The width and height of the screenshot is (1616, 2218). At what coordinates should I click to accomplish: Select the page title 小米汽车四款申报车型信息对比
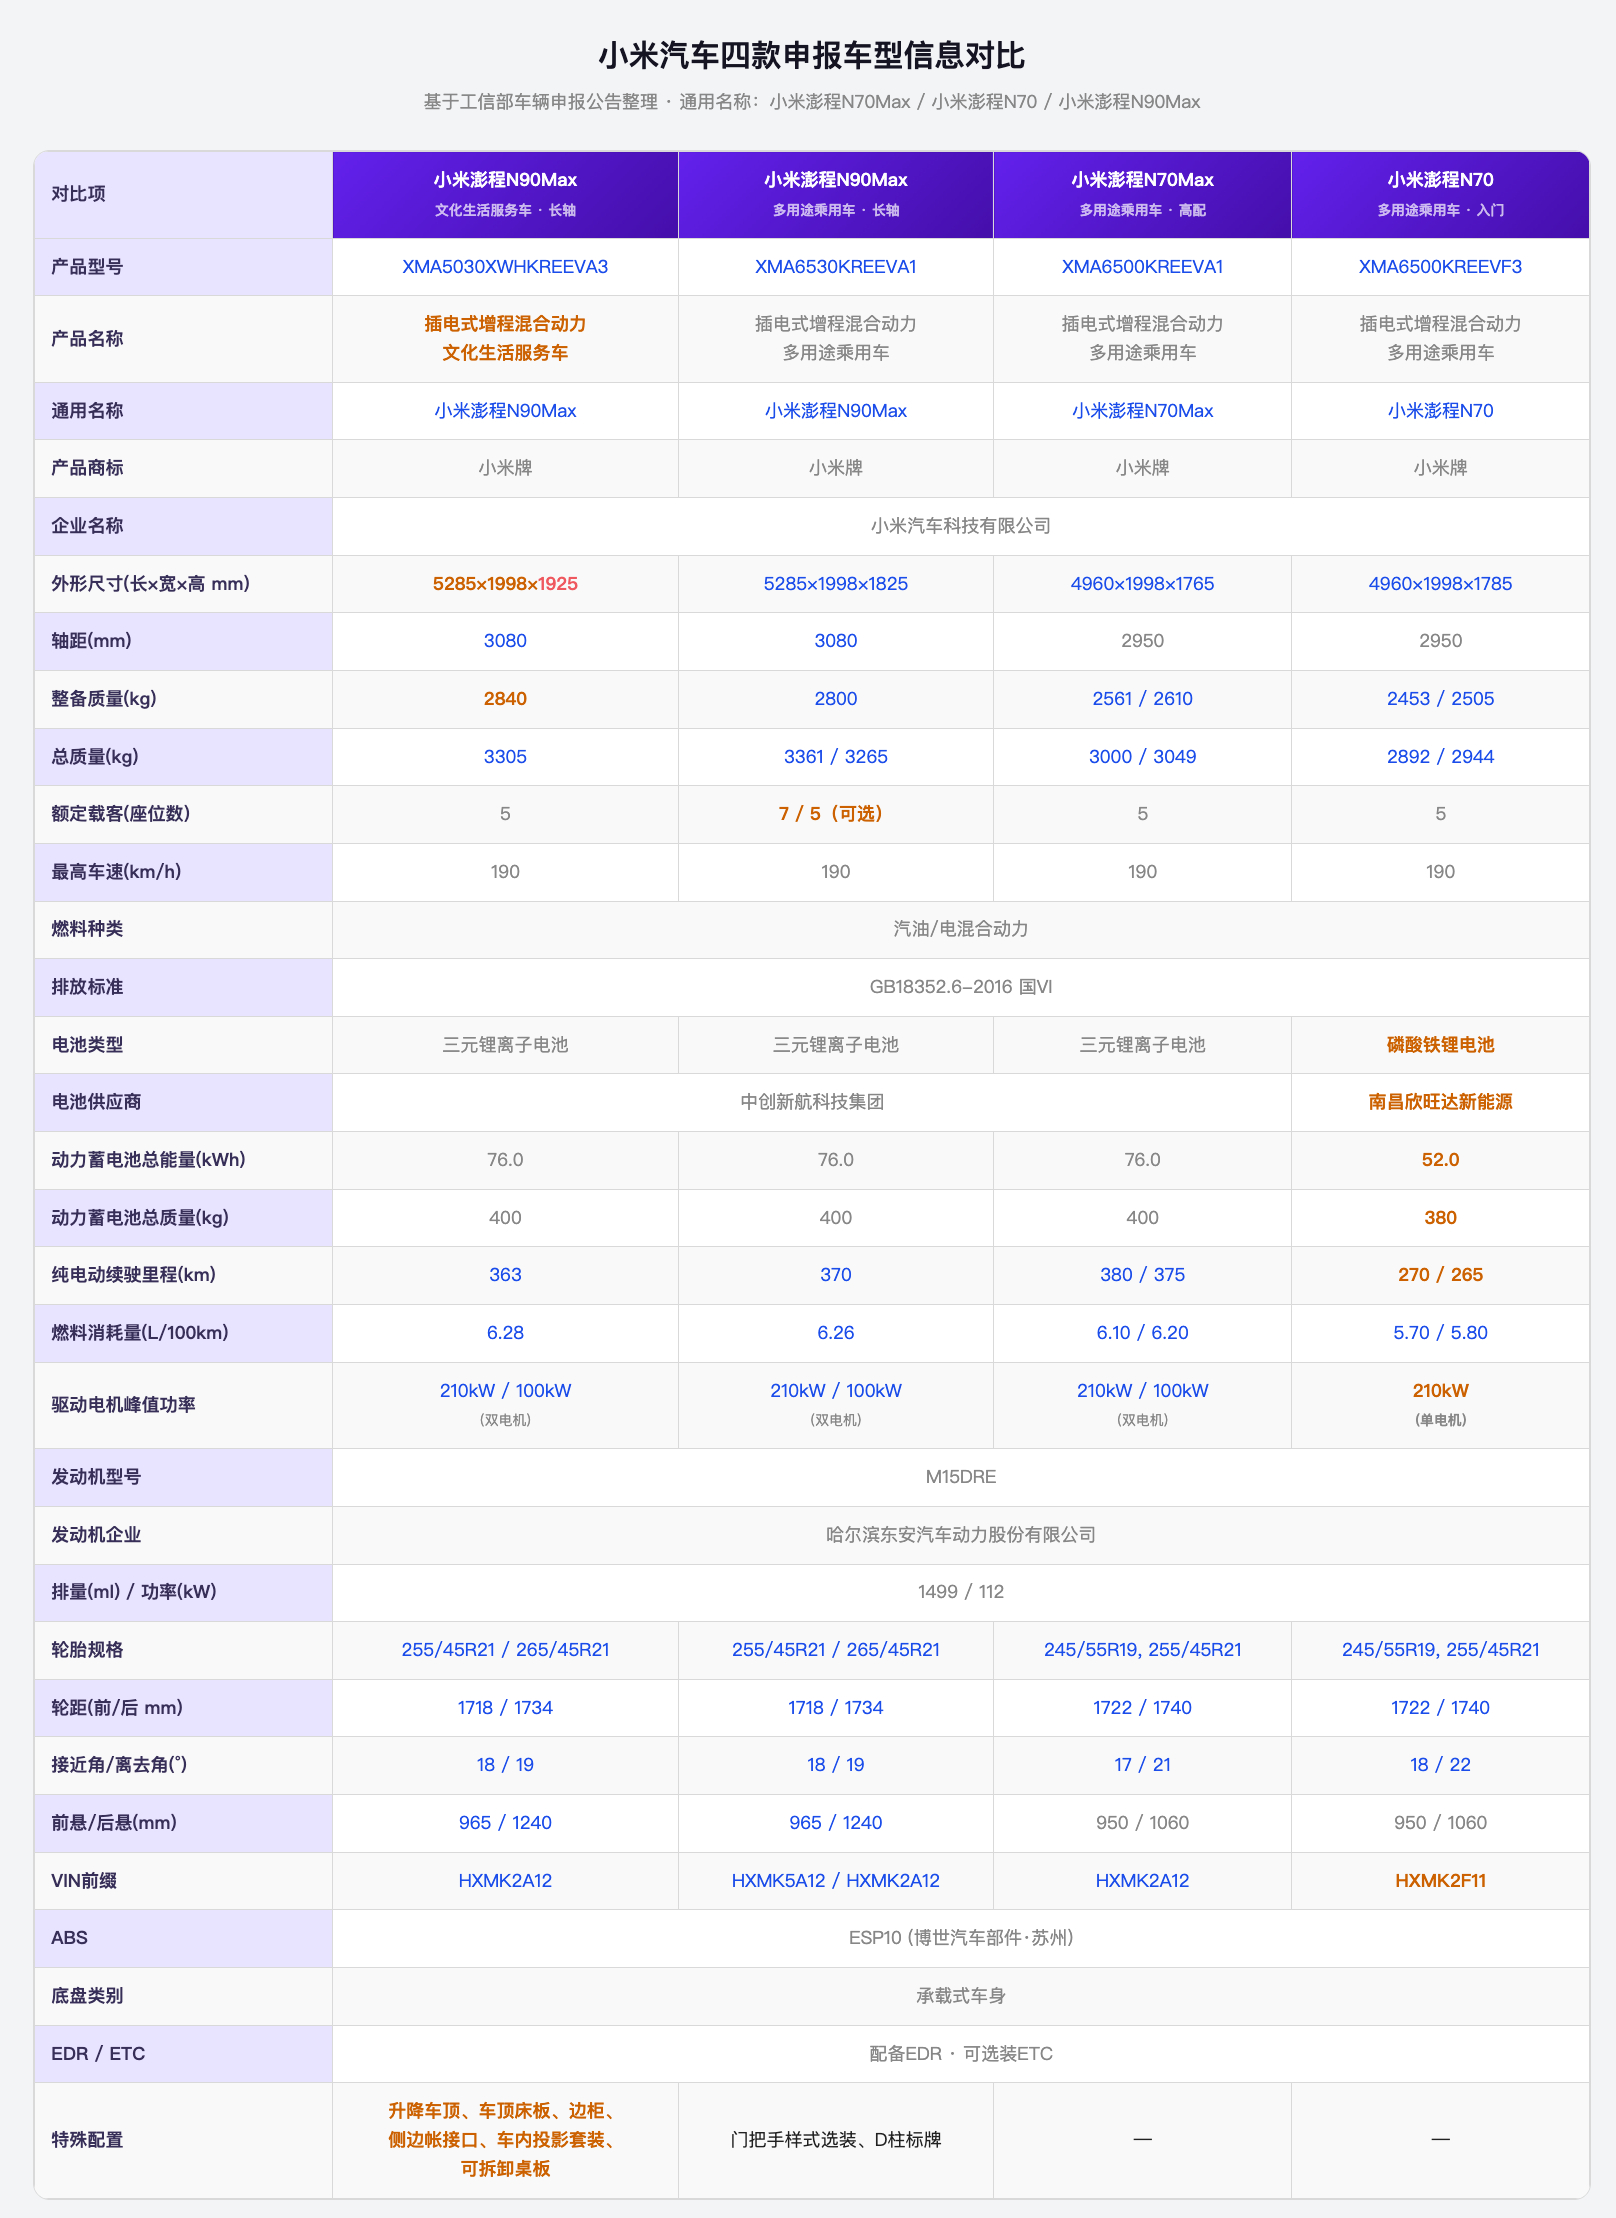811,55
